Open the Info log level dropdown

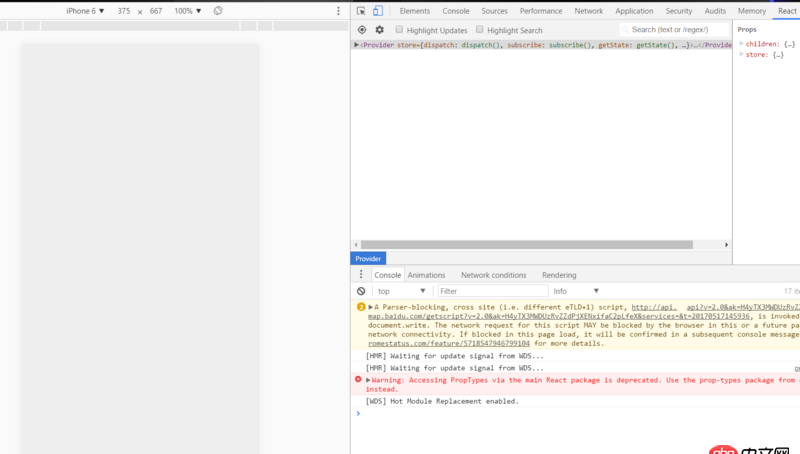[x=576, y=291]
